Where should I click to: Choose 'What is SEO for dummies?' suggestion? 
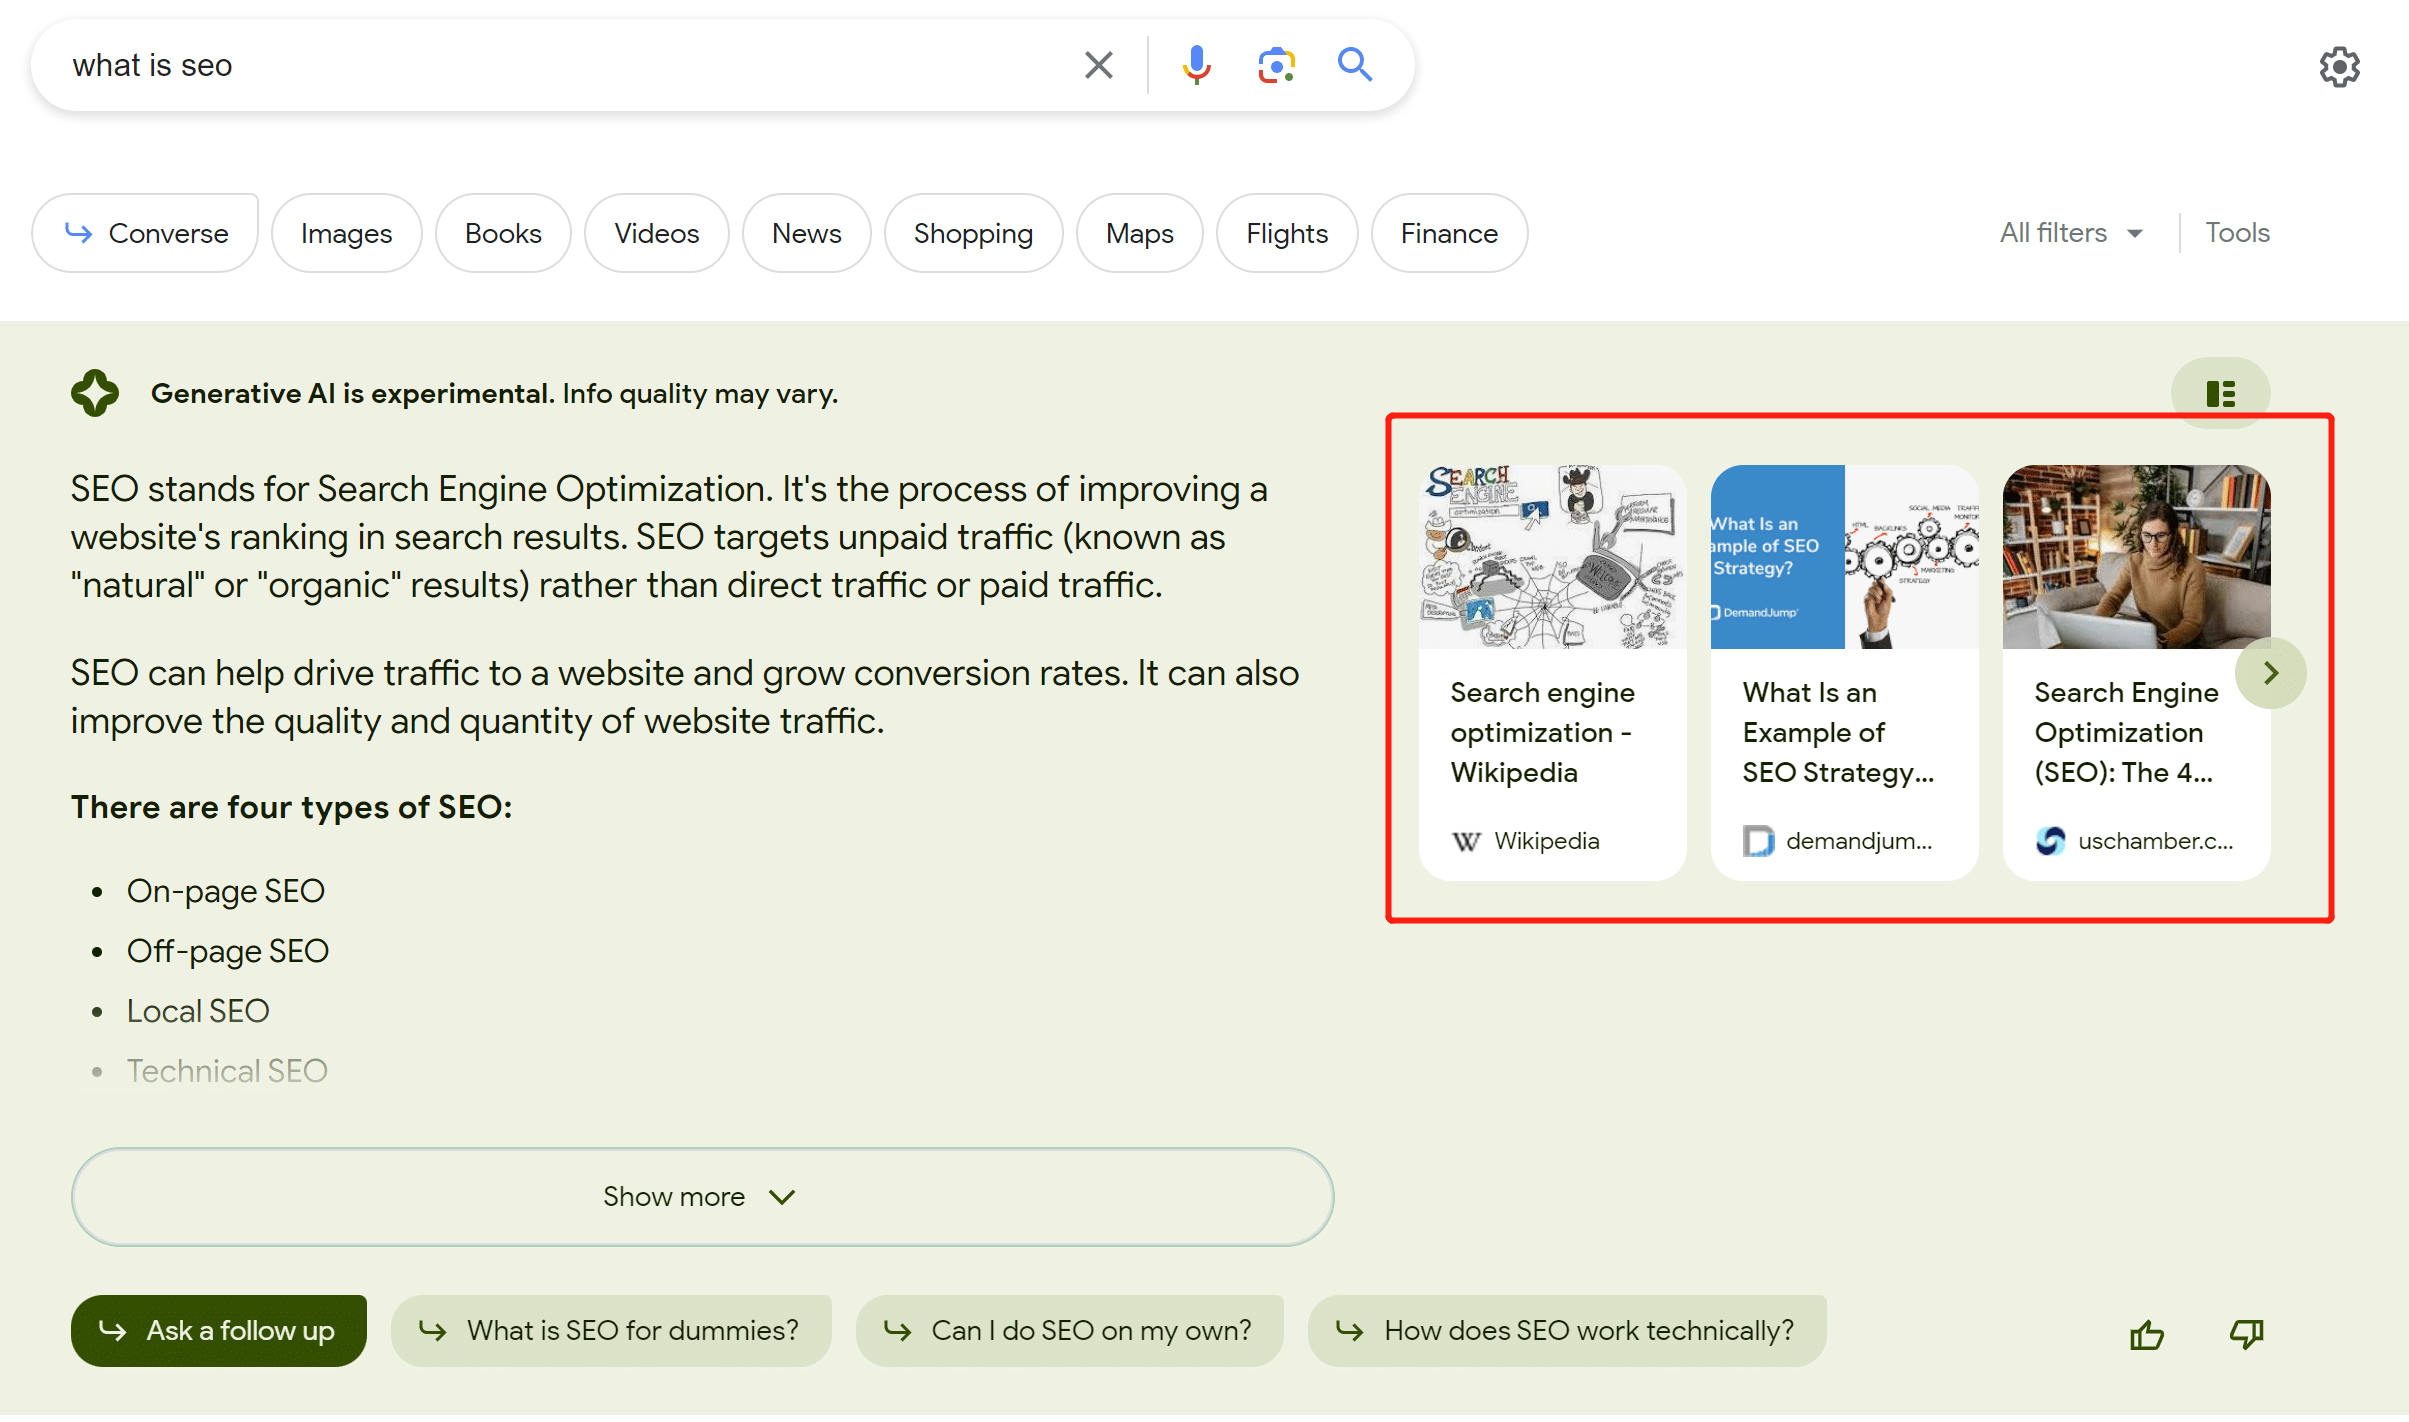[x=611, y=1331]
